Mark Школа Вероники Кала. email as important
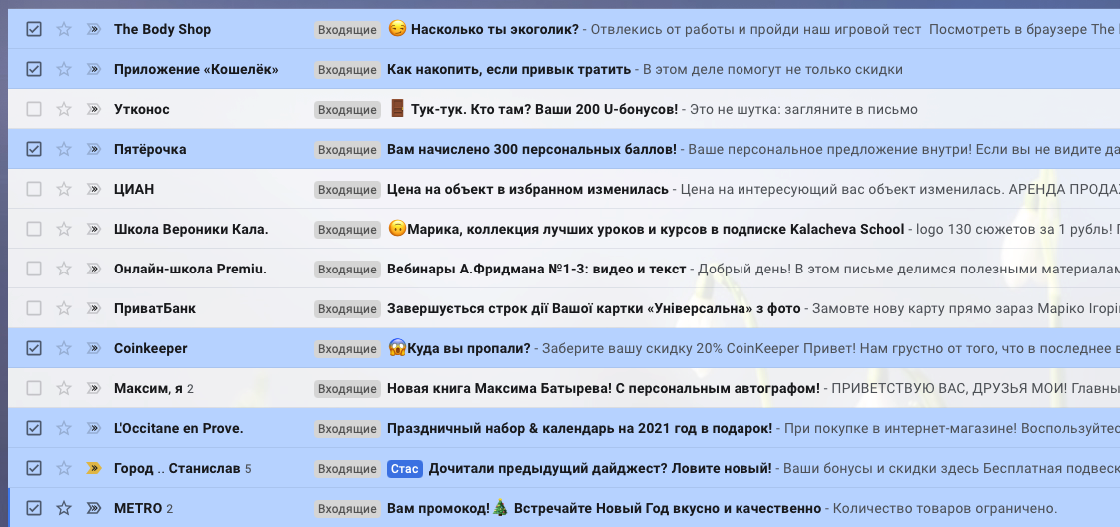Image resolution: width=1120 pixels, height=527 pixels. pos(94,229)
